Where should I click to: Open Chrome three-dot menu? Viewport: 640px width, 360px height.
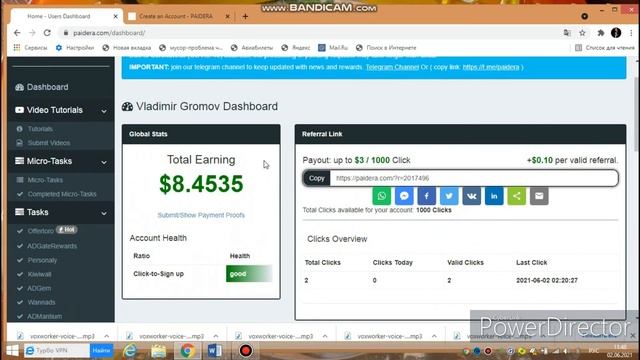pyautogui.click(x=631, y=33)
